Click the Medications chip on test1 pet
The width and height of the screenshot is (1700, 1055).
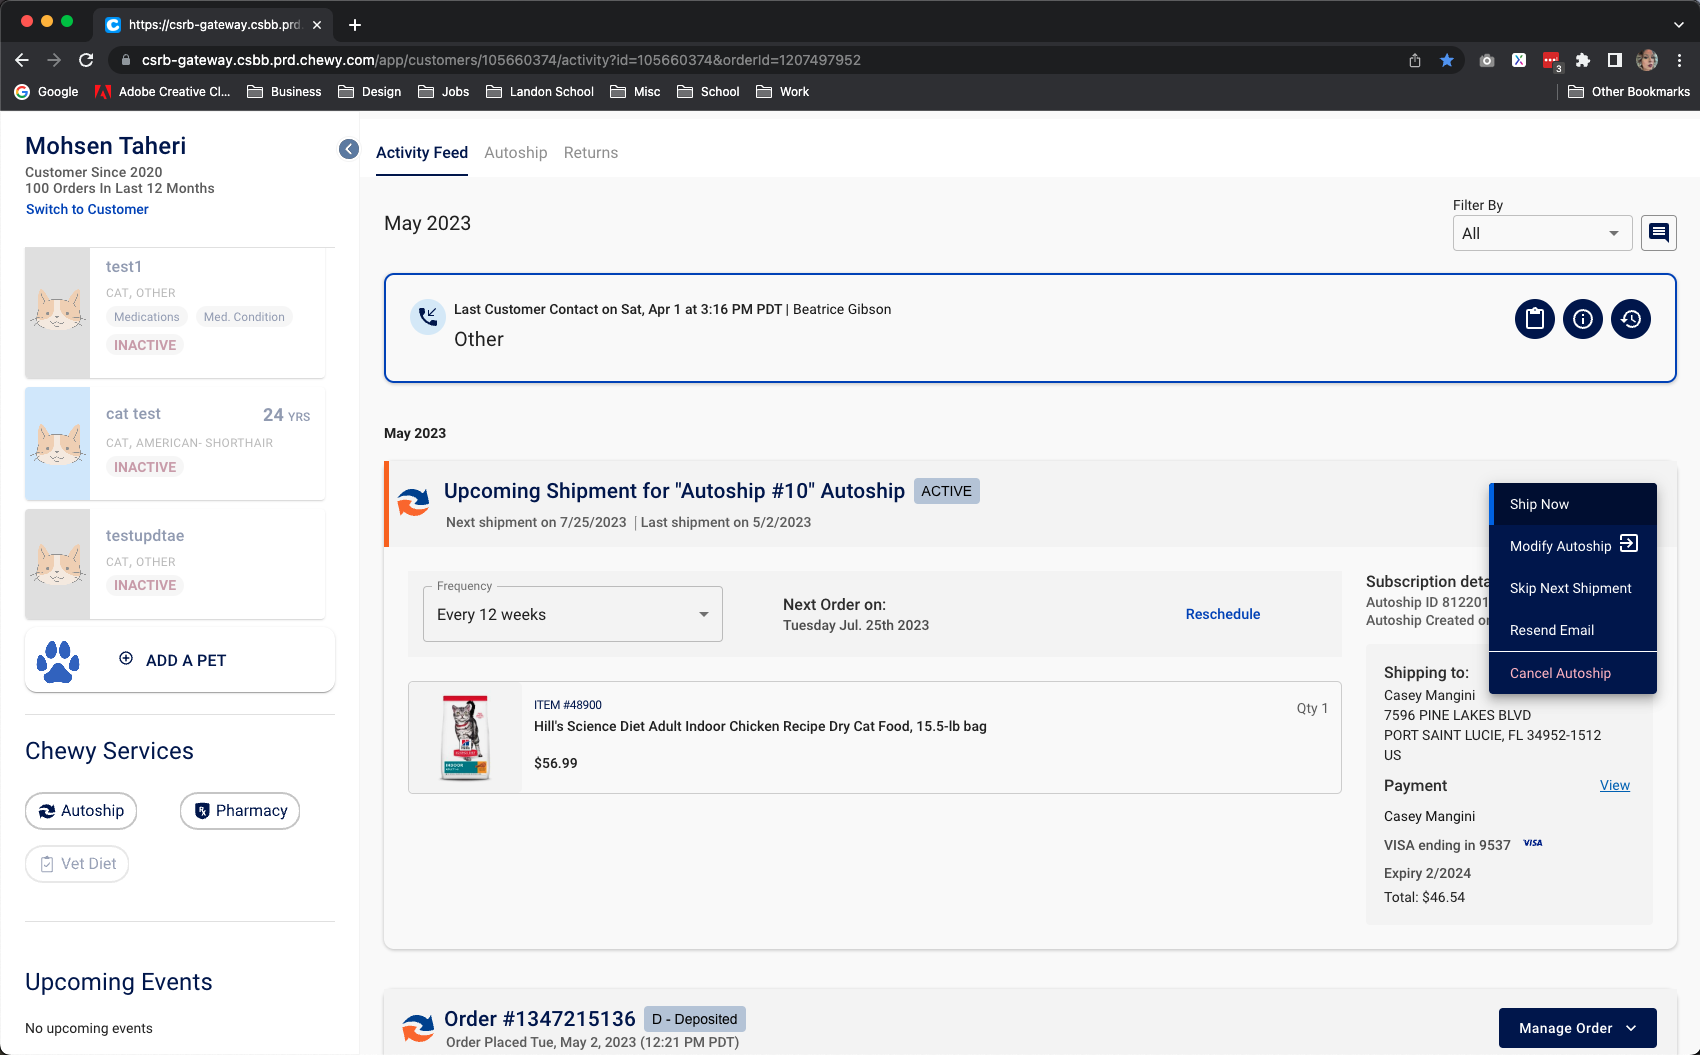coord(146,317)
